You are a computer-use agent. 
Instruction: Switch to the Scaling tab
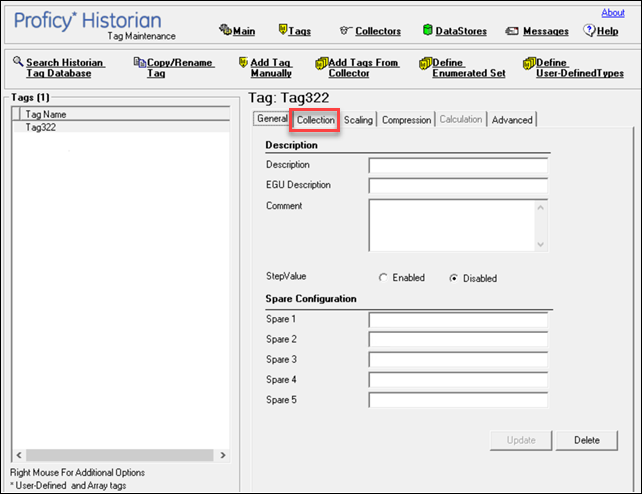tap(358, 120)
